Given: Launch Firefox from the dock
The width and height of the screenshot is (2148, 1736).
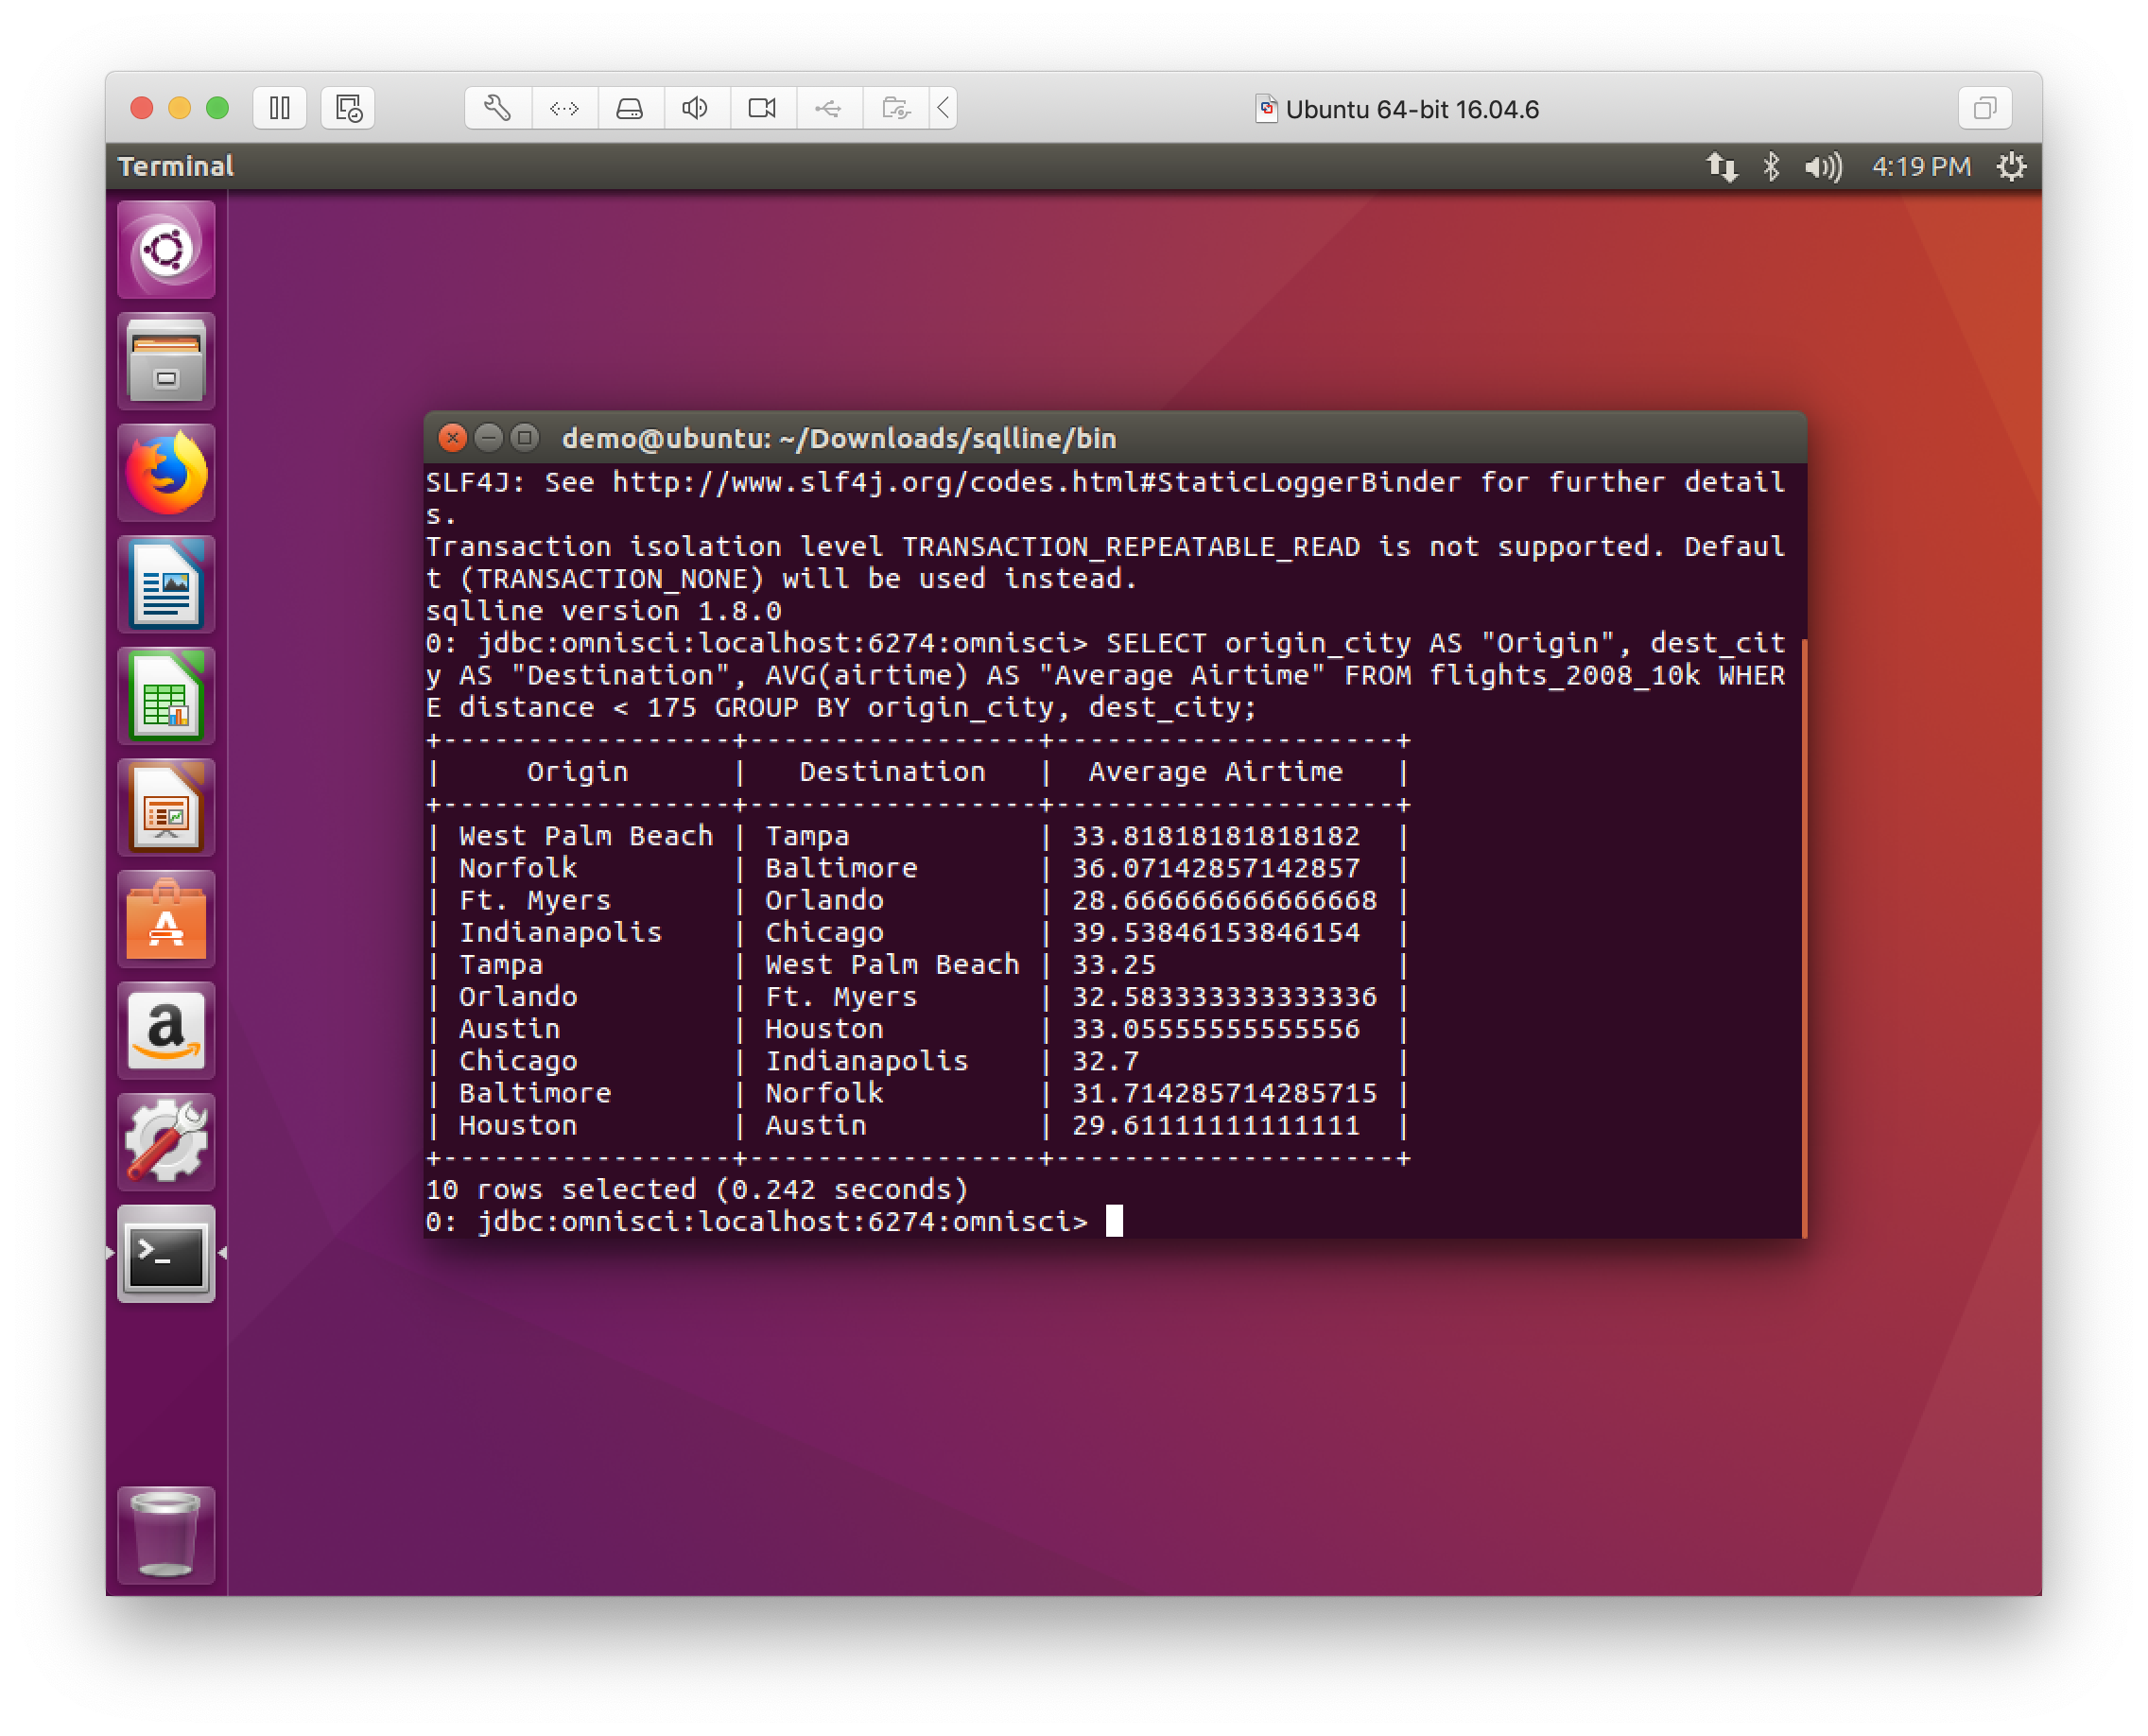Looking at the screenshot, I should tap(166, 473).
